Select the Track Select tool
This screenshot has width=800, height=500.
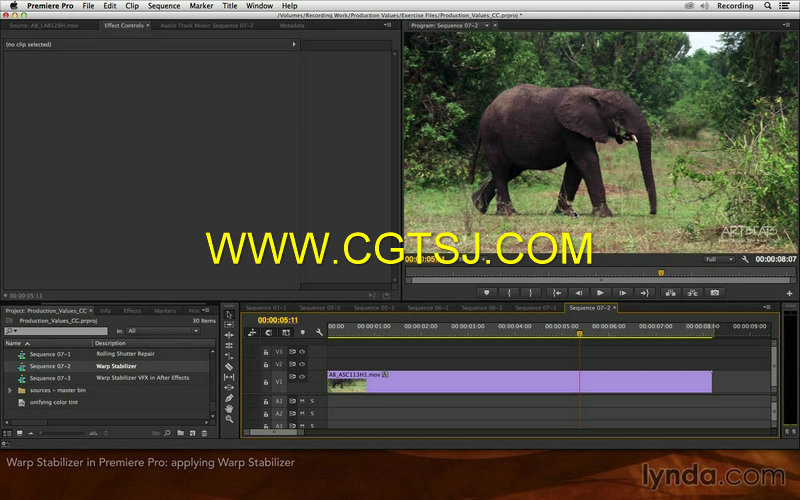[229, 324]
